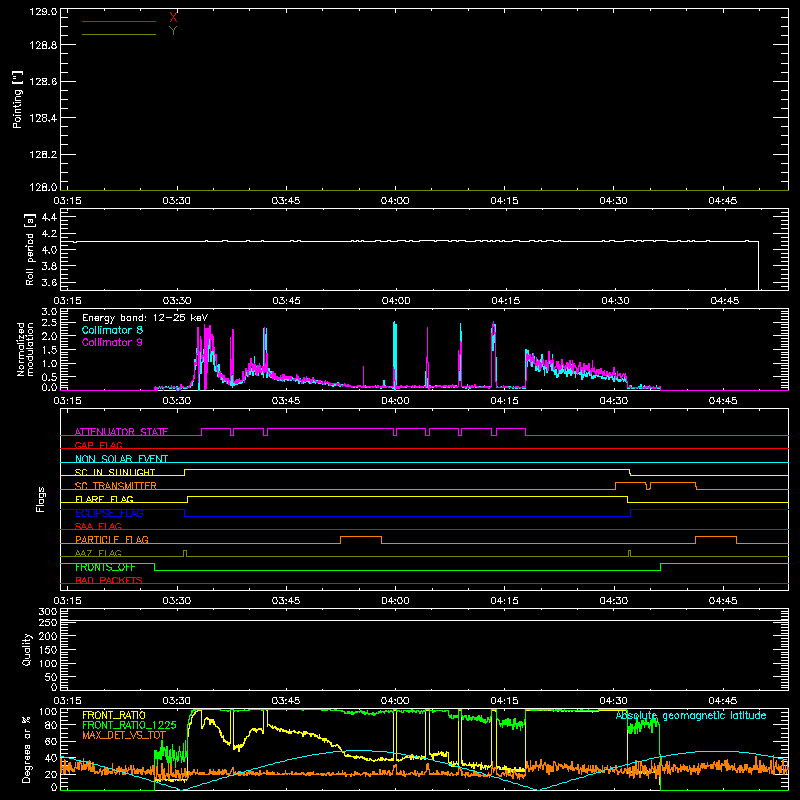
Task: Click 128.2 tick on Pointing axis
Action: pos(43,155)
